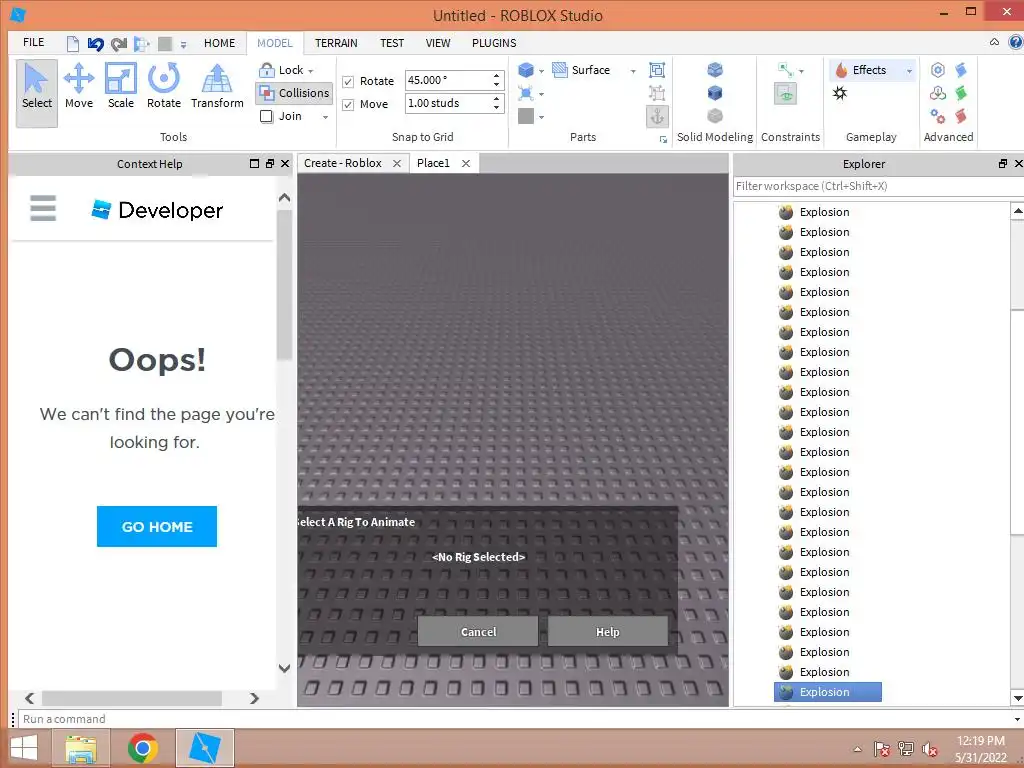The height and width of the screenshot is (768, 1024).
Task: Select the highlighted Explosion item in Explorer
Action: [827, 692]
